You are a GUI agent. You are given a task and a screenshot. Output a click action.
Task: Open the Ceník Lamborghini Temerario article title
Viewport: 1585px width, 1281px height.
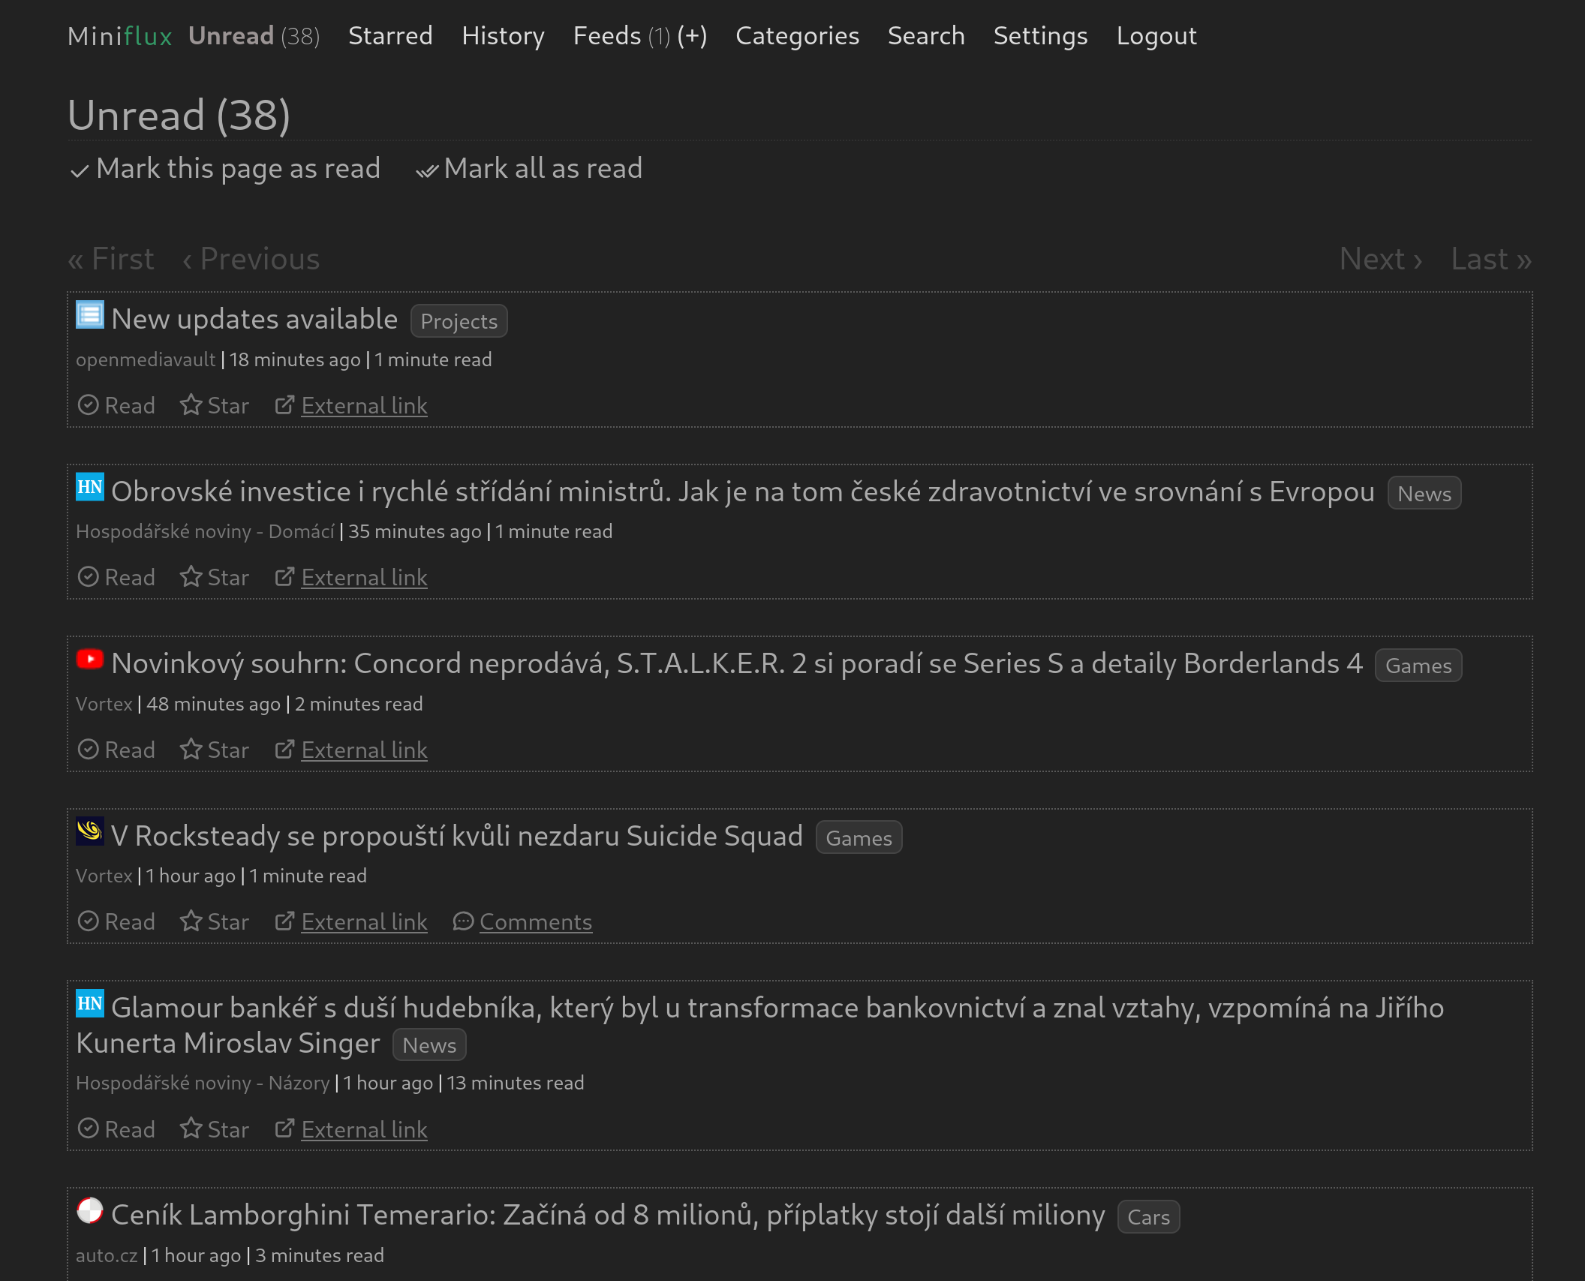click(x=608, y=1215)
